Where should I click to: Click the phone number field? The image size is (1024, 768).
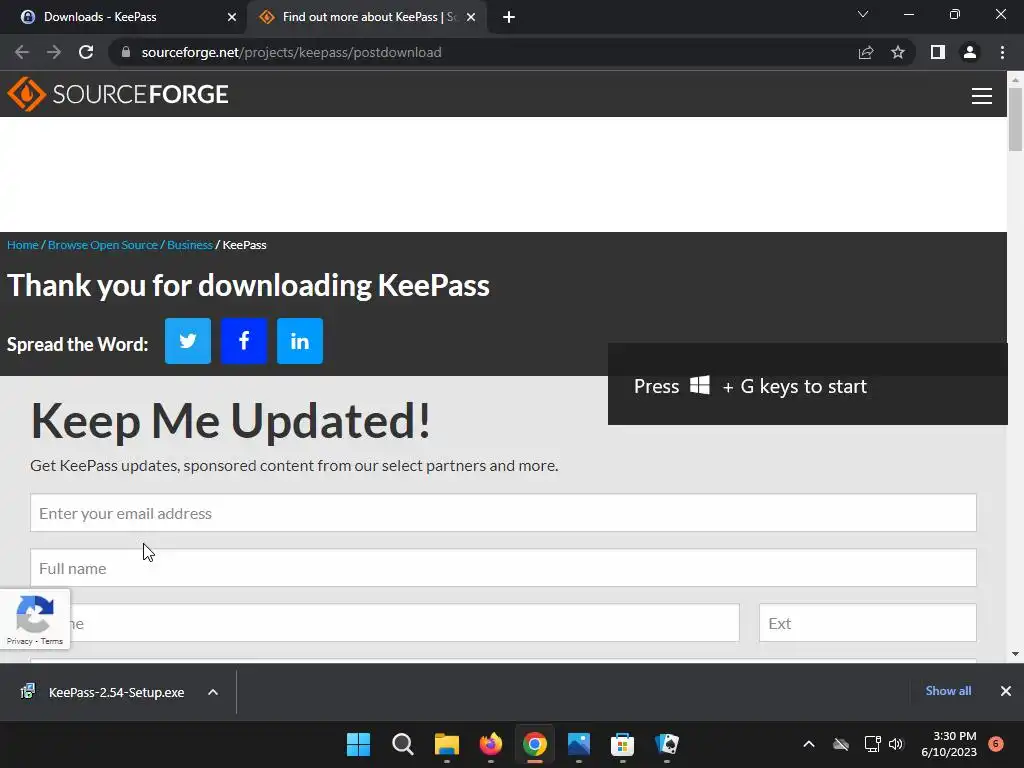385,622
